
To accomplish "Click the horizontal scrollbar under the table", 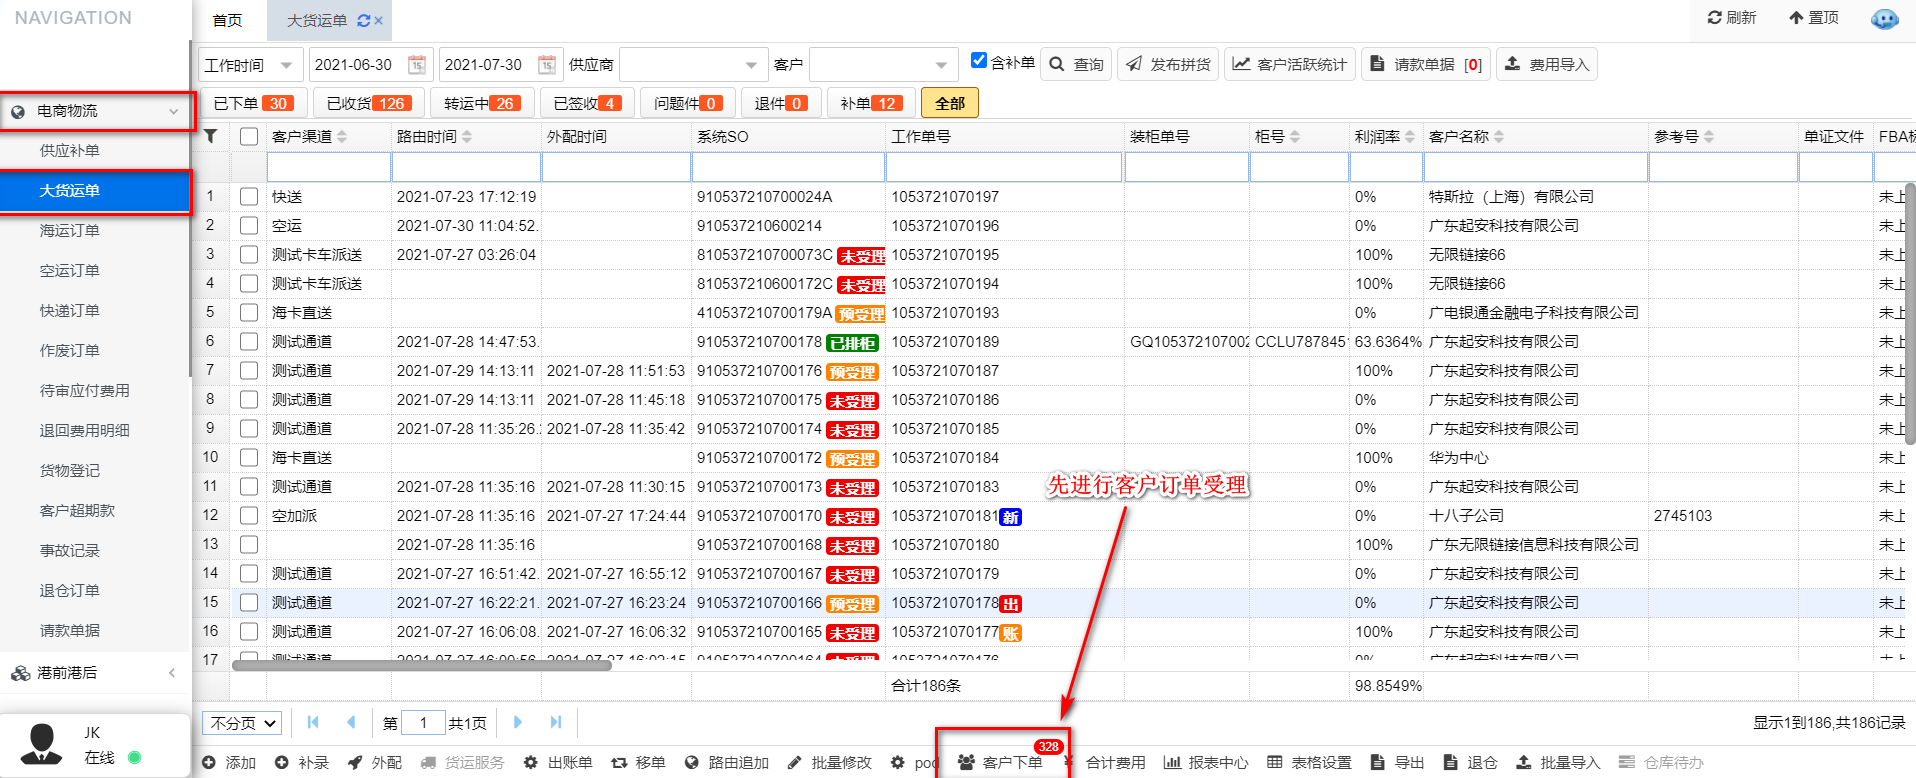I will tap(421, 665).
